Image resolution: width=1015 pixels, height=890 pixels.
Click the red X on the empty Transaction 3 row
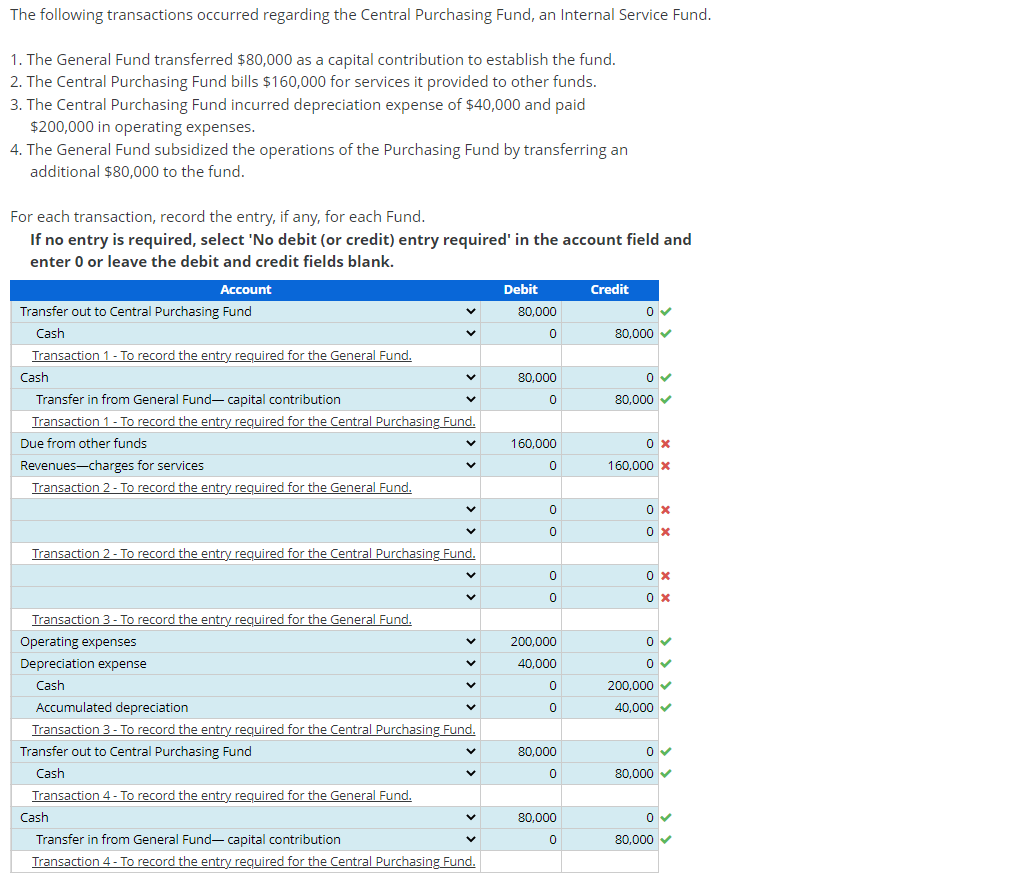(x=665, y=575)
